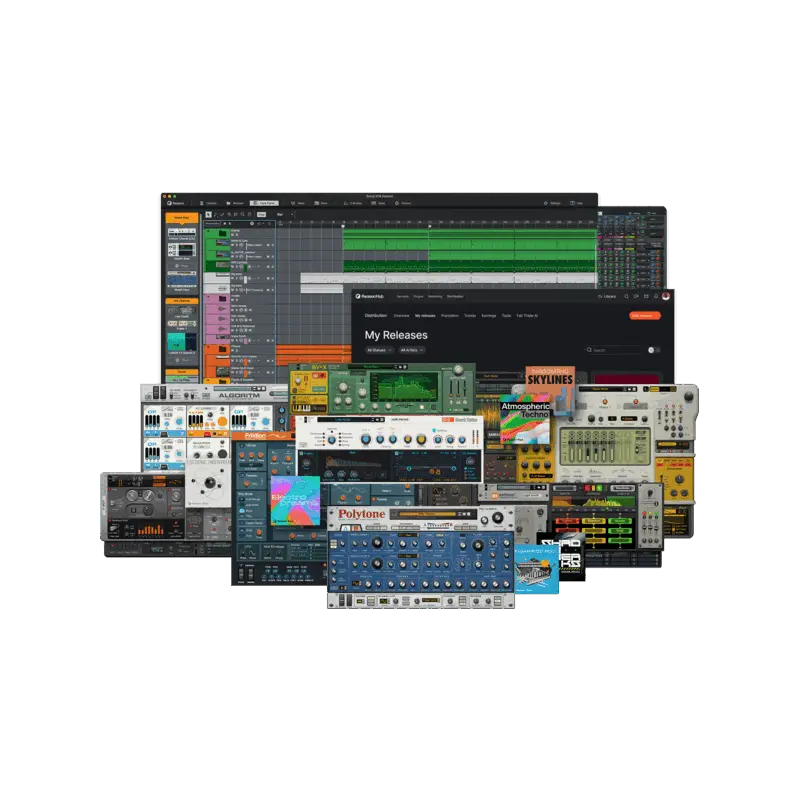Click the orbit XY pad on gray device
Image resolution: width=800 pixels, height=800 pixels.
coord(209,483)
